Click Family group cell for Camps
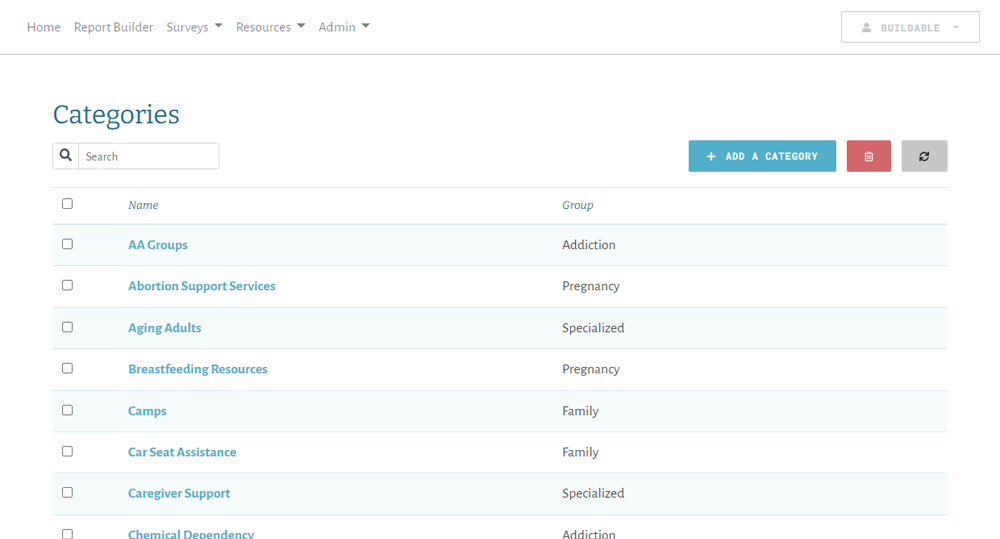1000x539 pixels. point(580,411)
